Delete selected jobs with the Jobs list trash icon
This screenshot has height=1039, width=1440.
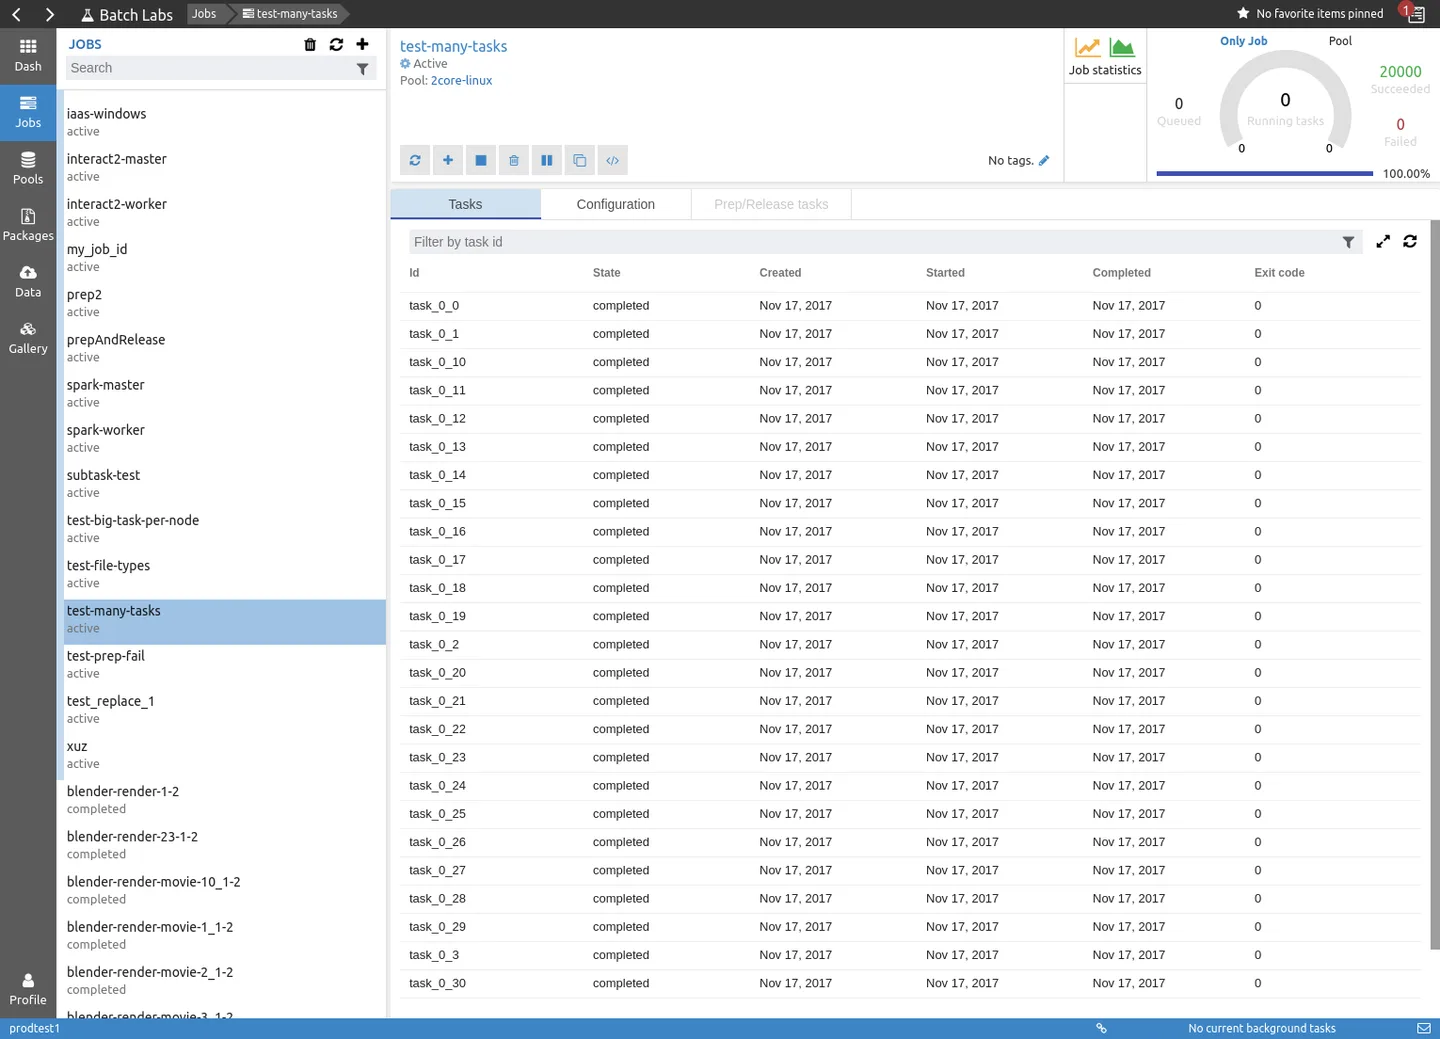click(310, 44)
